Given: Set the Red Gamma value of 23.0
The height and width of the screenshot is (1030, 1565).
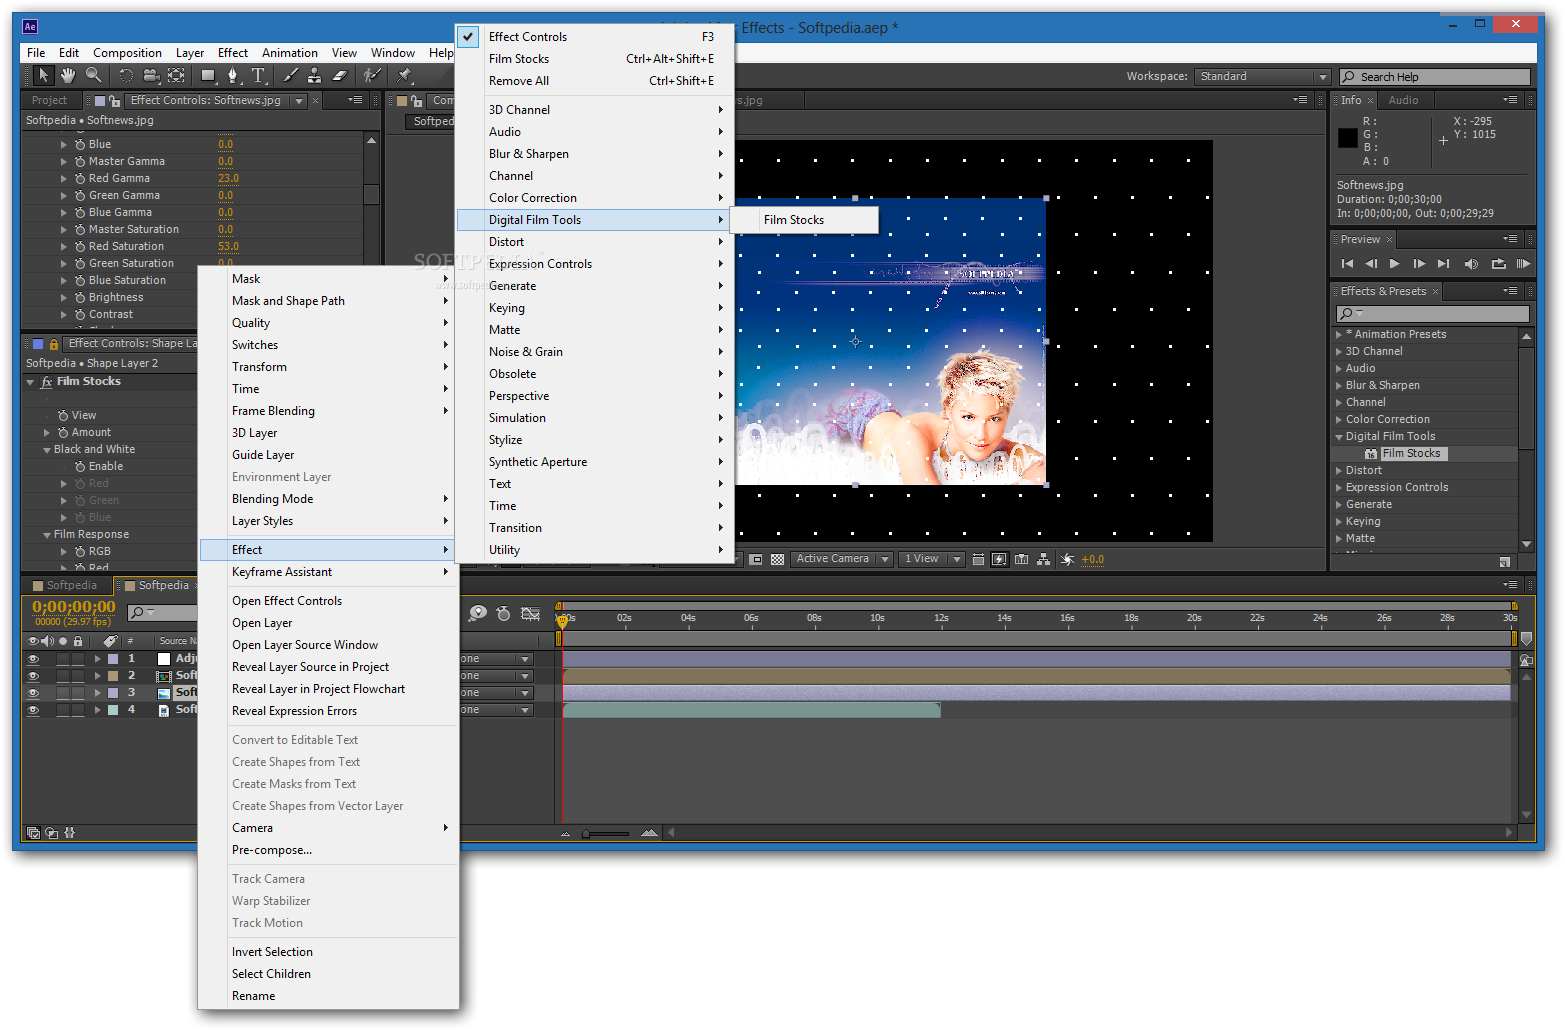Looking at the screenshot, I should coord(228,178).
